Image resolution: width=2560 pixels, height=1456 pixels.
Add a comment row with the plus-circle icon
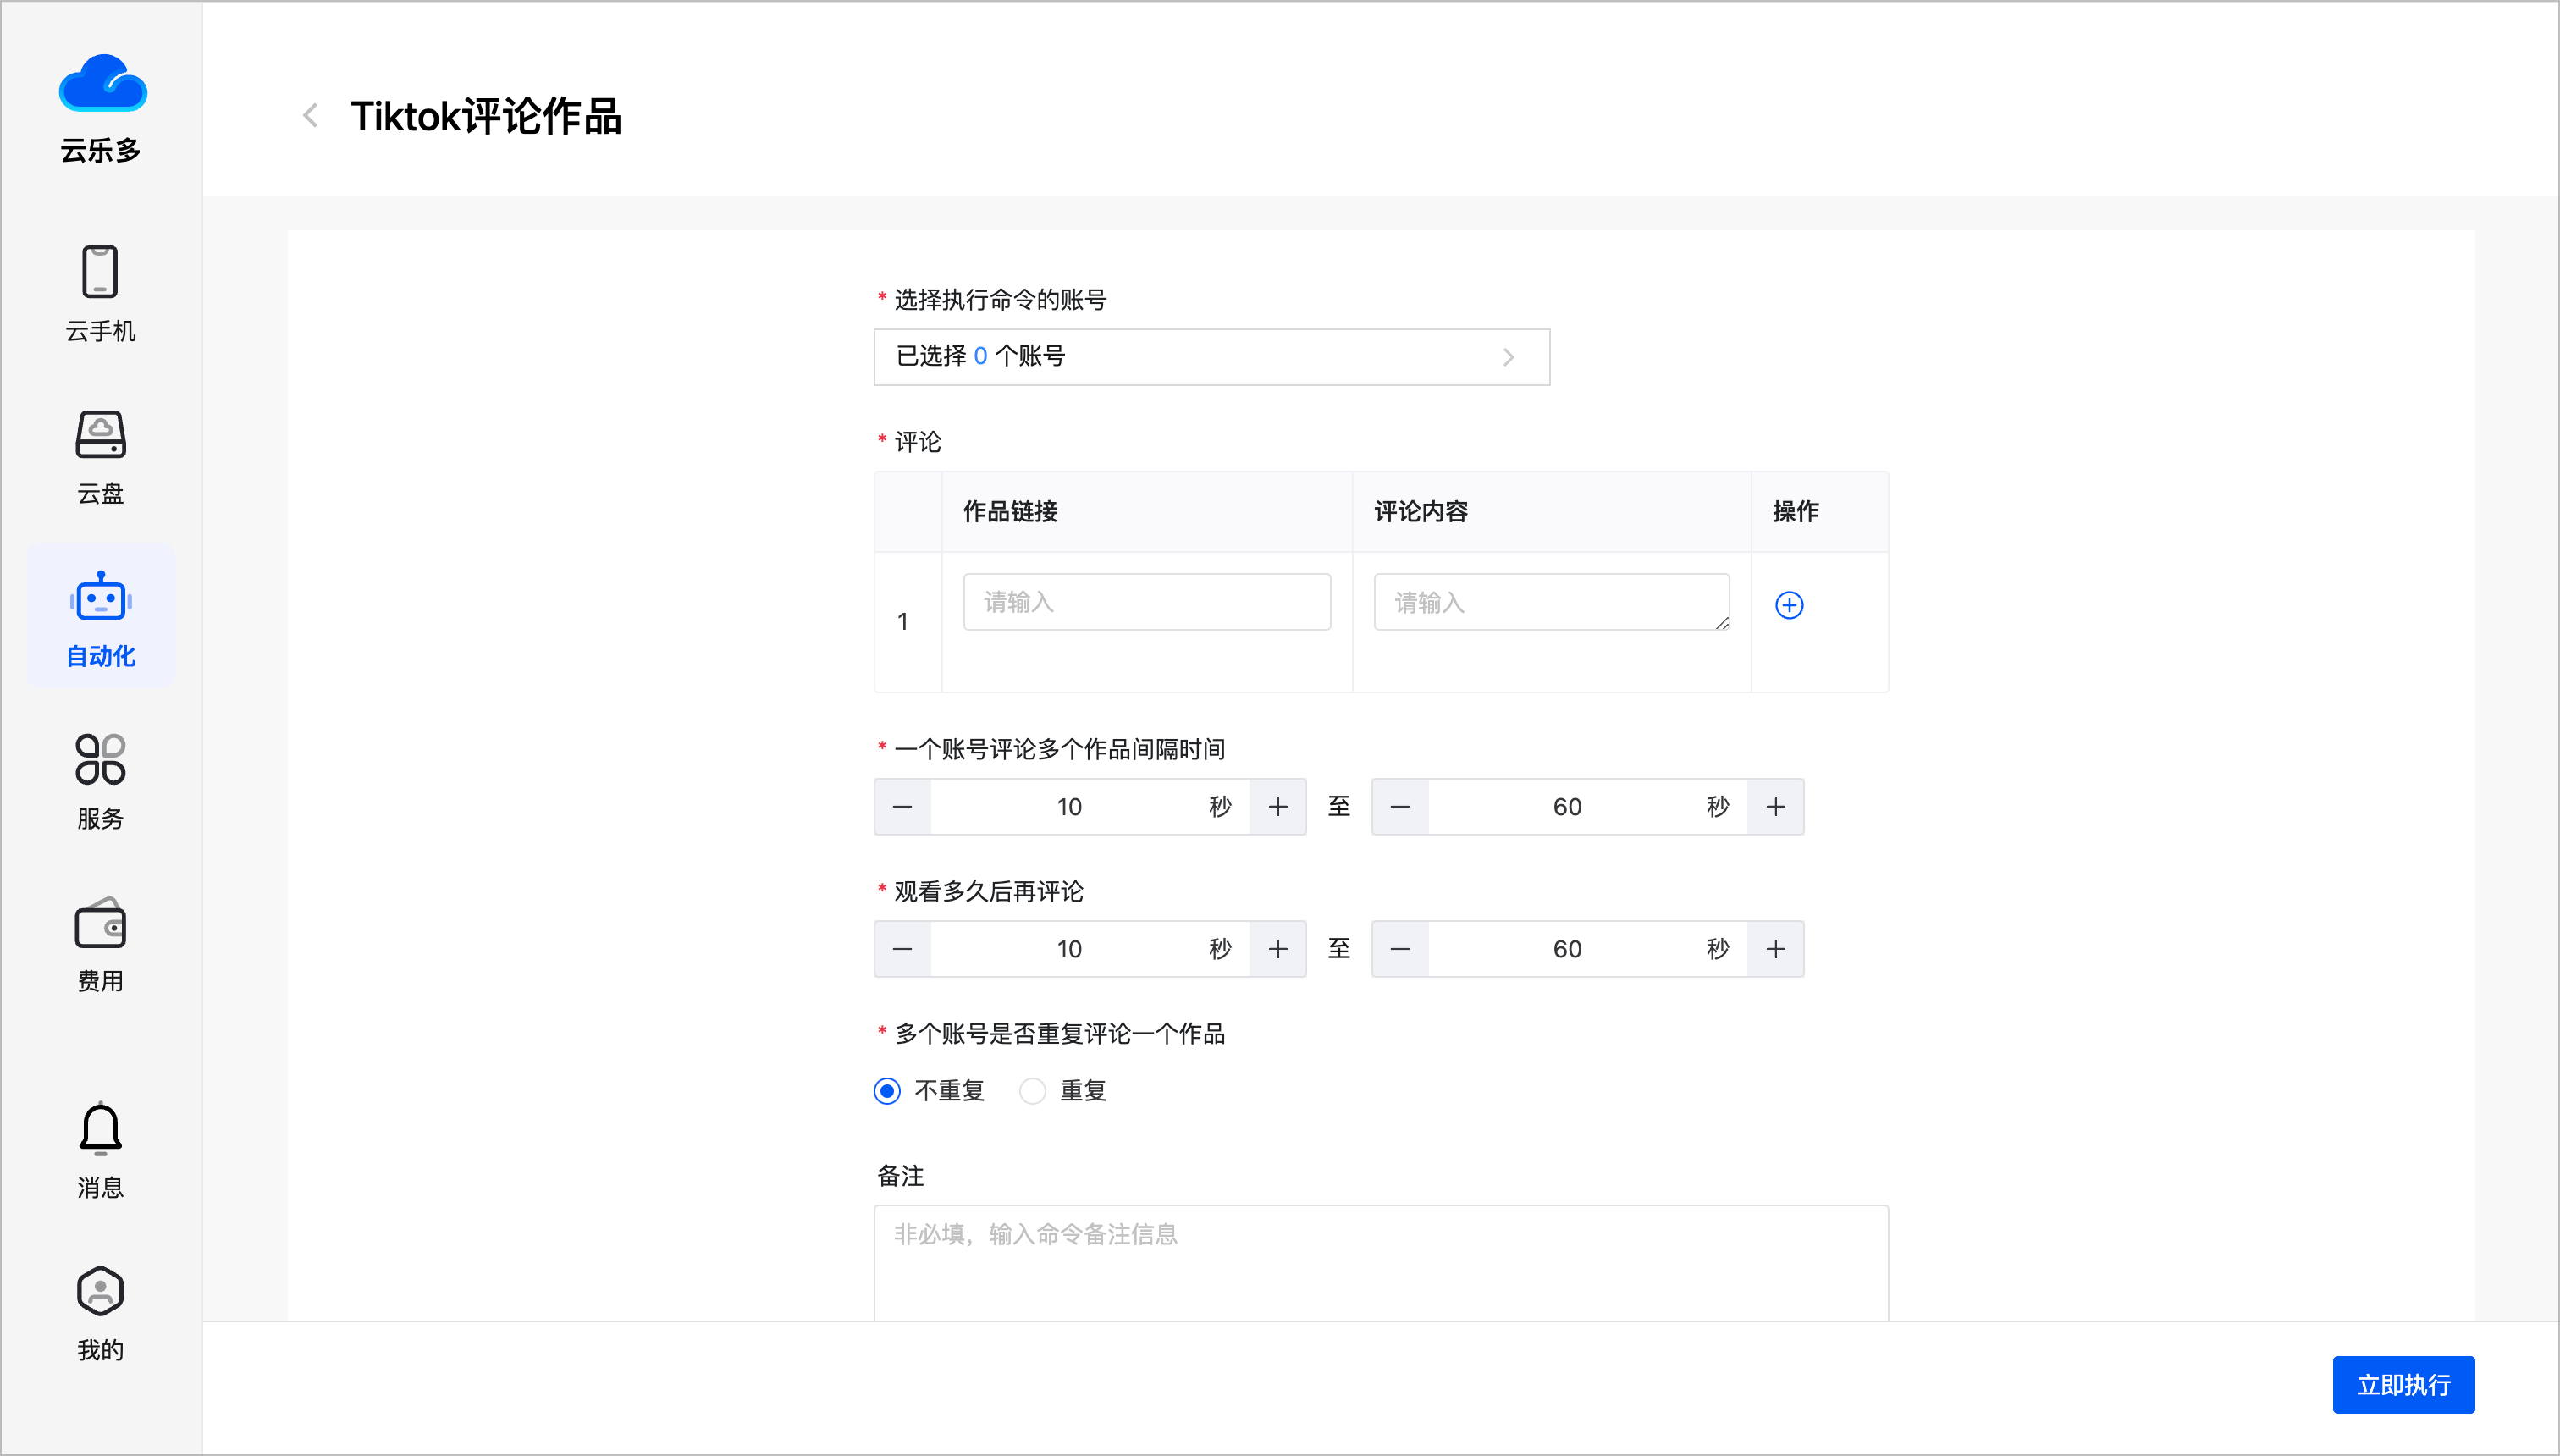(x=1789, y=605)
